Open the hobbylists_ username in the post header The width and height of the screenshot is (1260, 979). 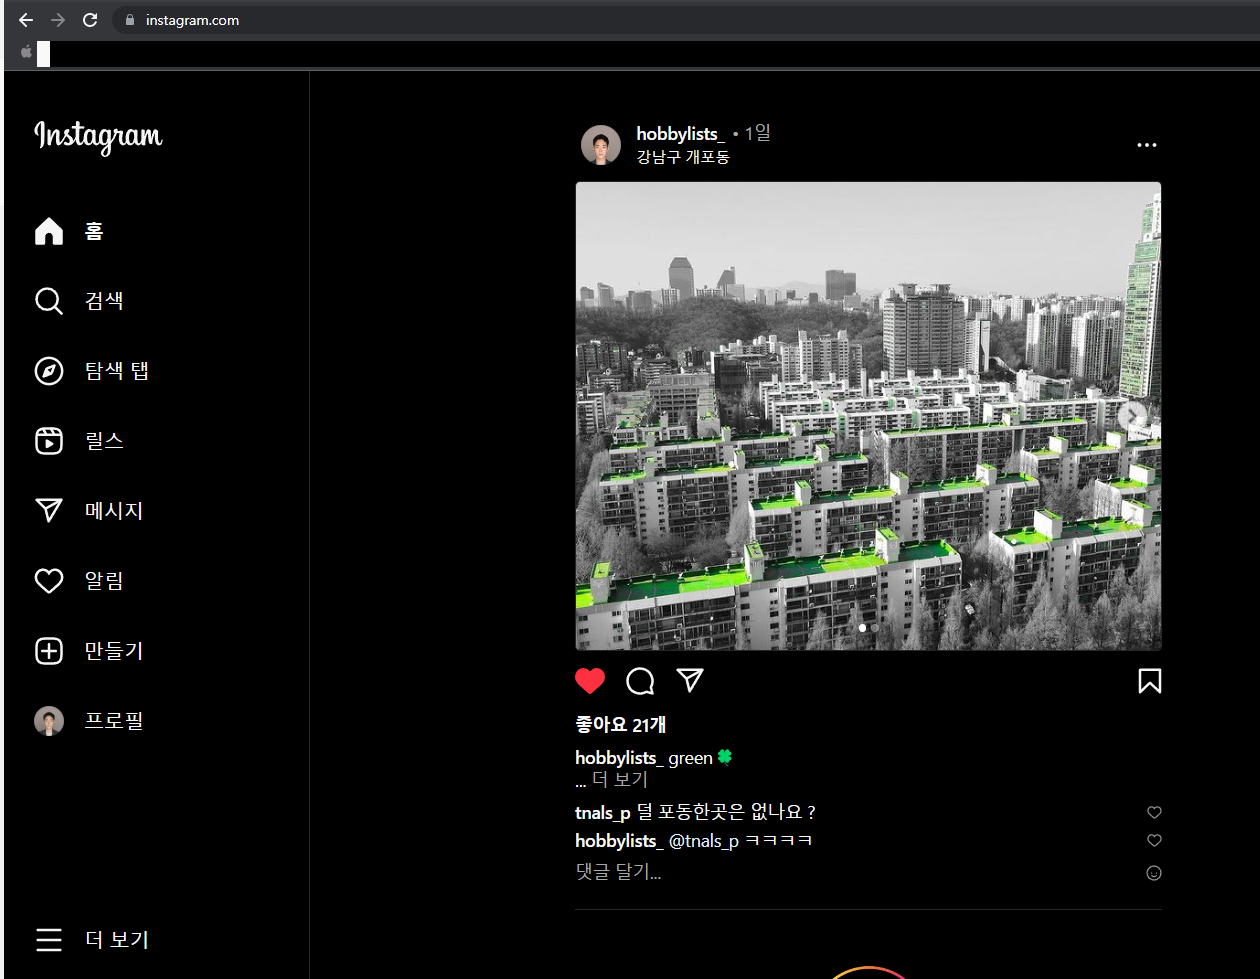click(680, 134)
